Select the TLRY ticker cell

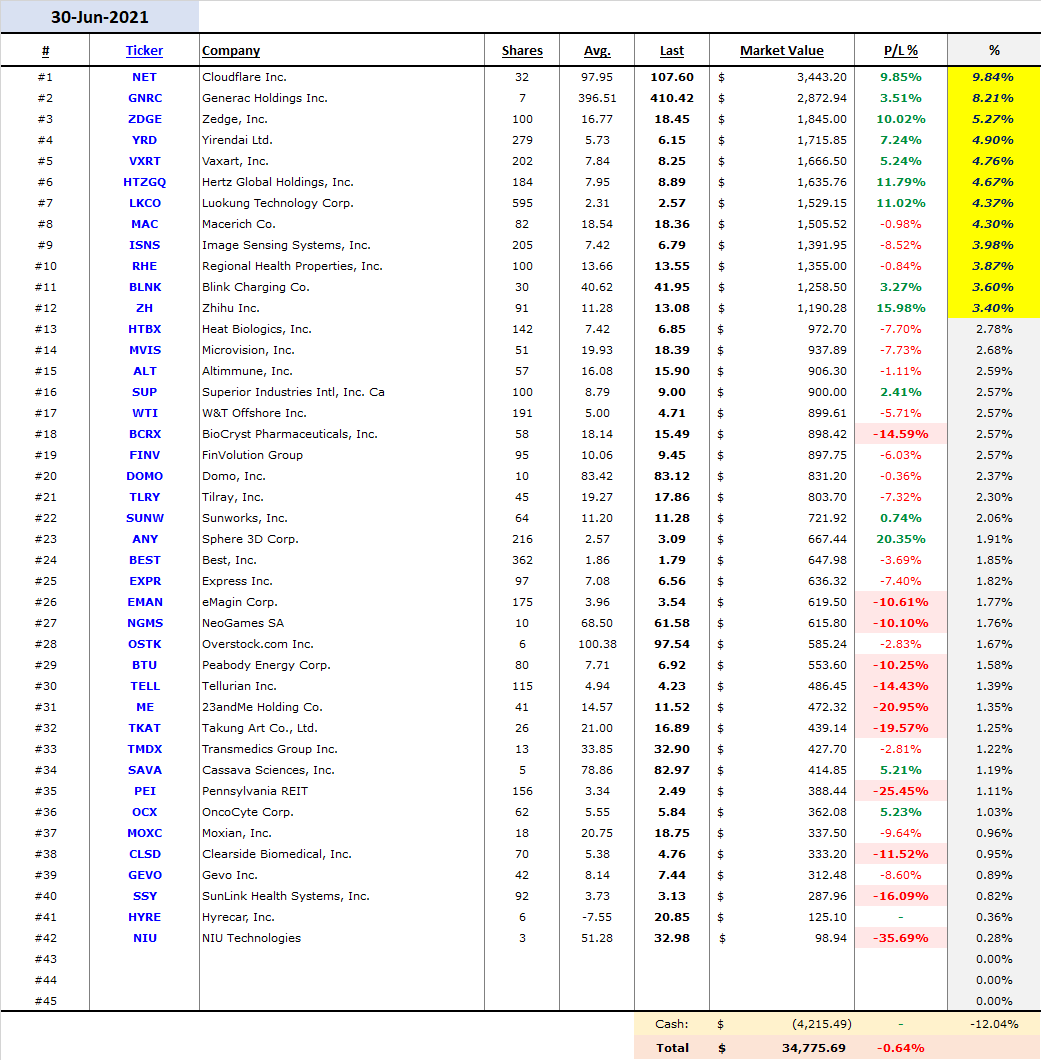pos(145,497)
